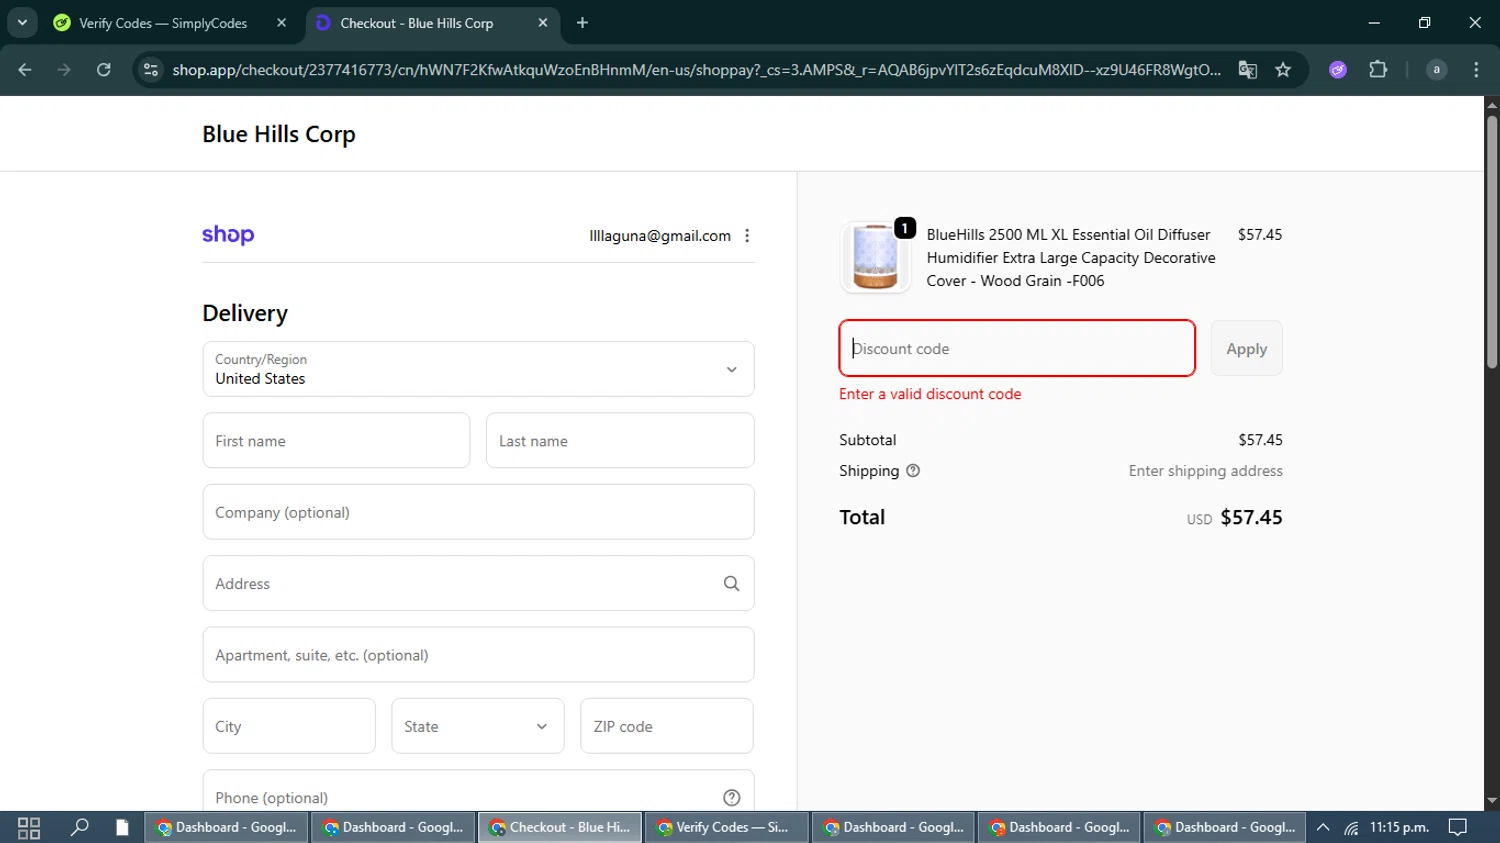Open the notifications center icon

pyautogui.click(x=1458, y=827)
